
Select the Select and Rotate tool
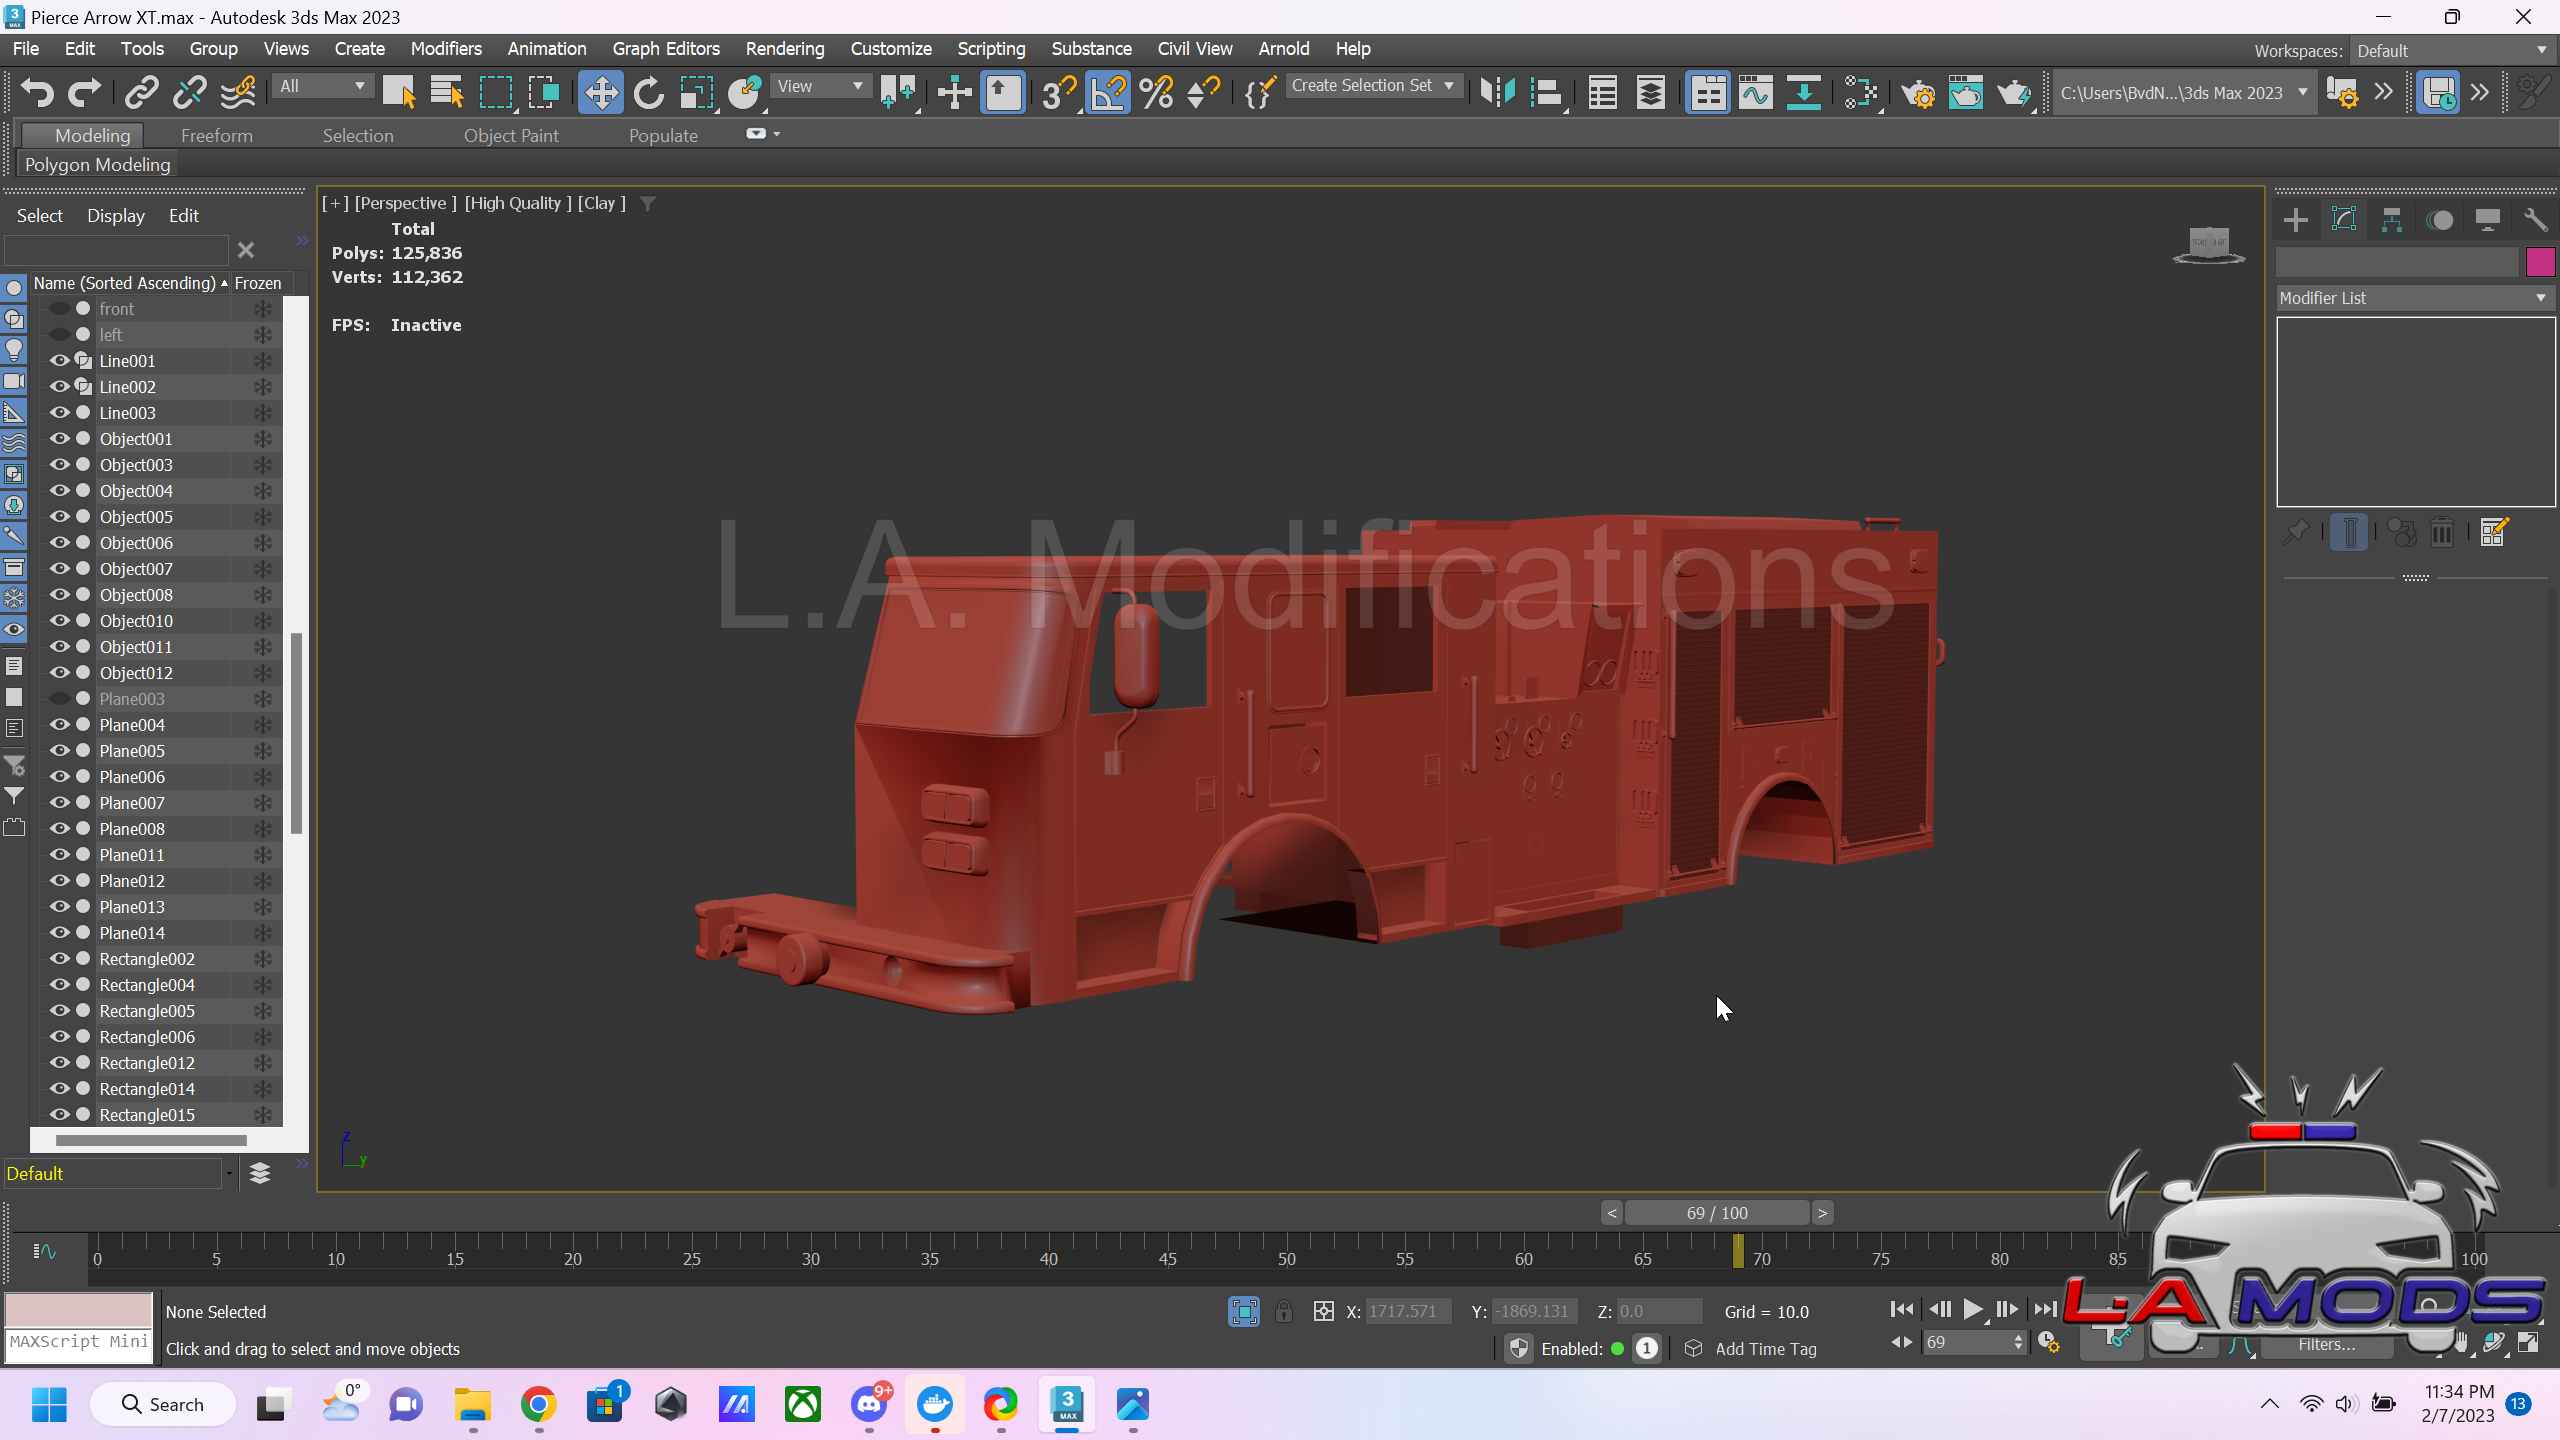click(x=648, y=93)
